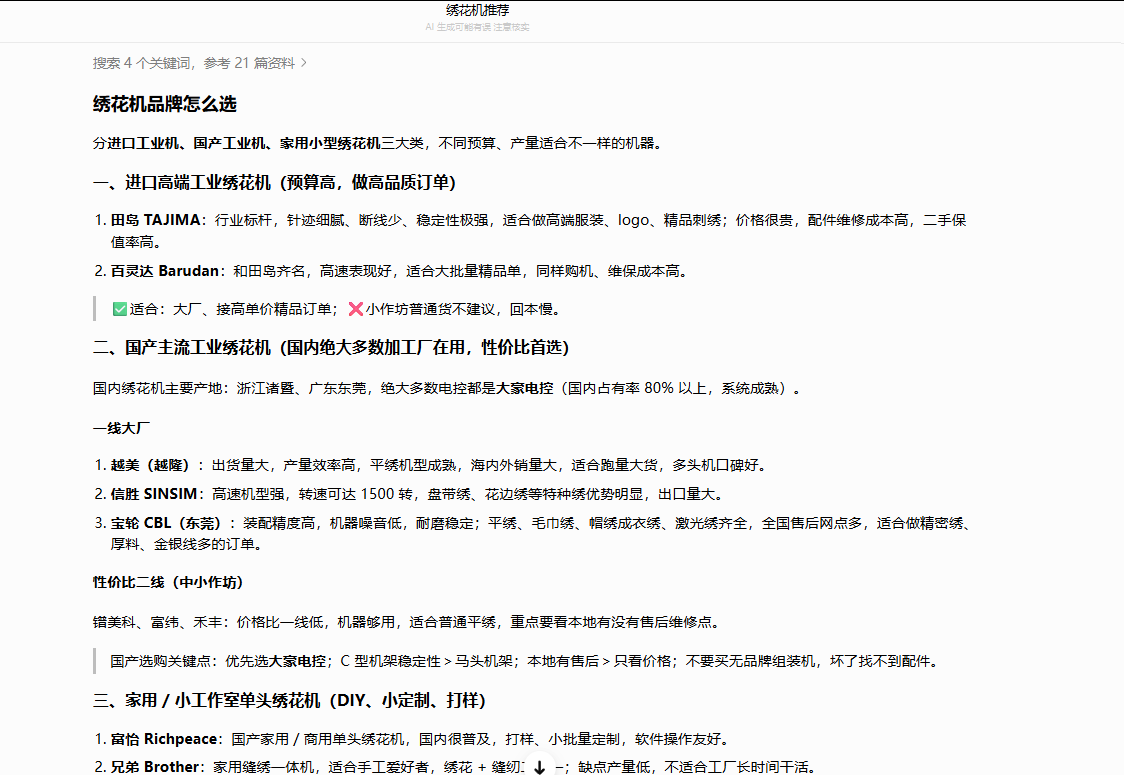Expand the searched keywords and 21 references chevron
The width and height of the screenshot is (1124, 775).
coord(303,63)
